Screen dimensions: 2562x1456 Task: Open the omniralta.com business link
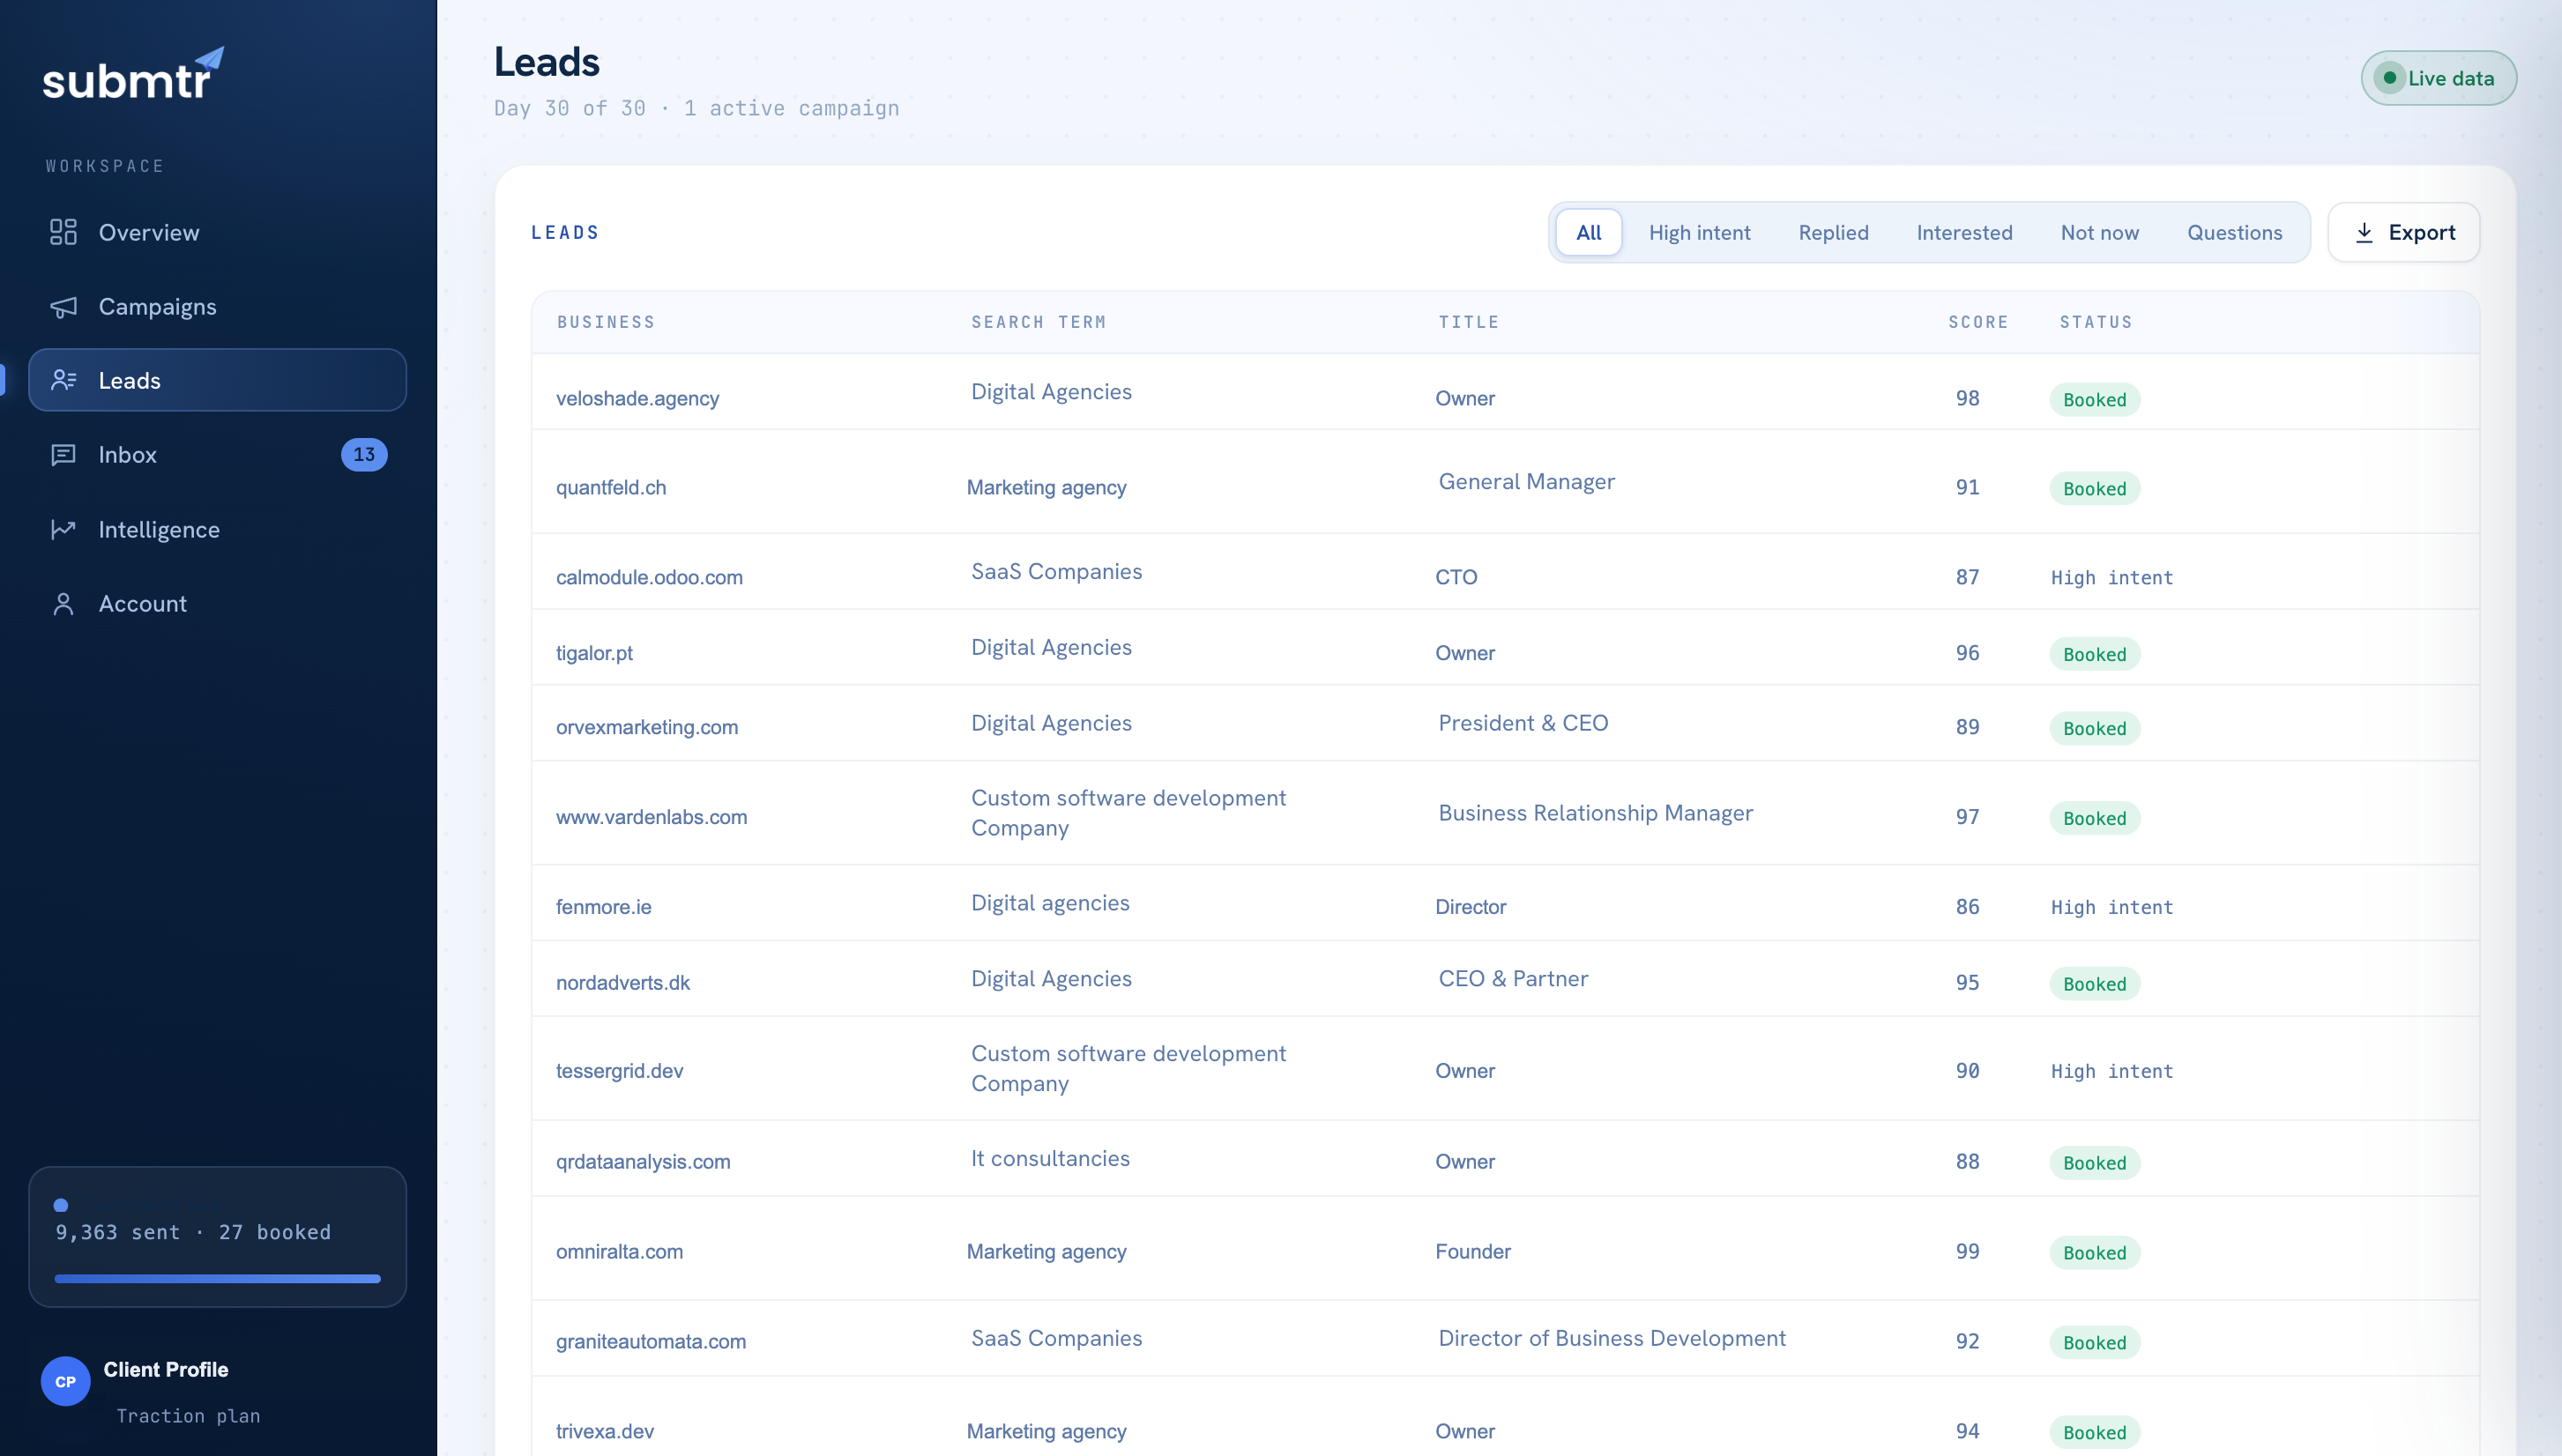point(619,1252)
